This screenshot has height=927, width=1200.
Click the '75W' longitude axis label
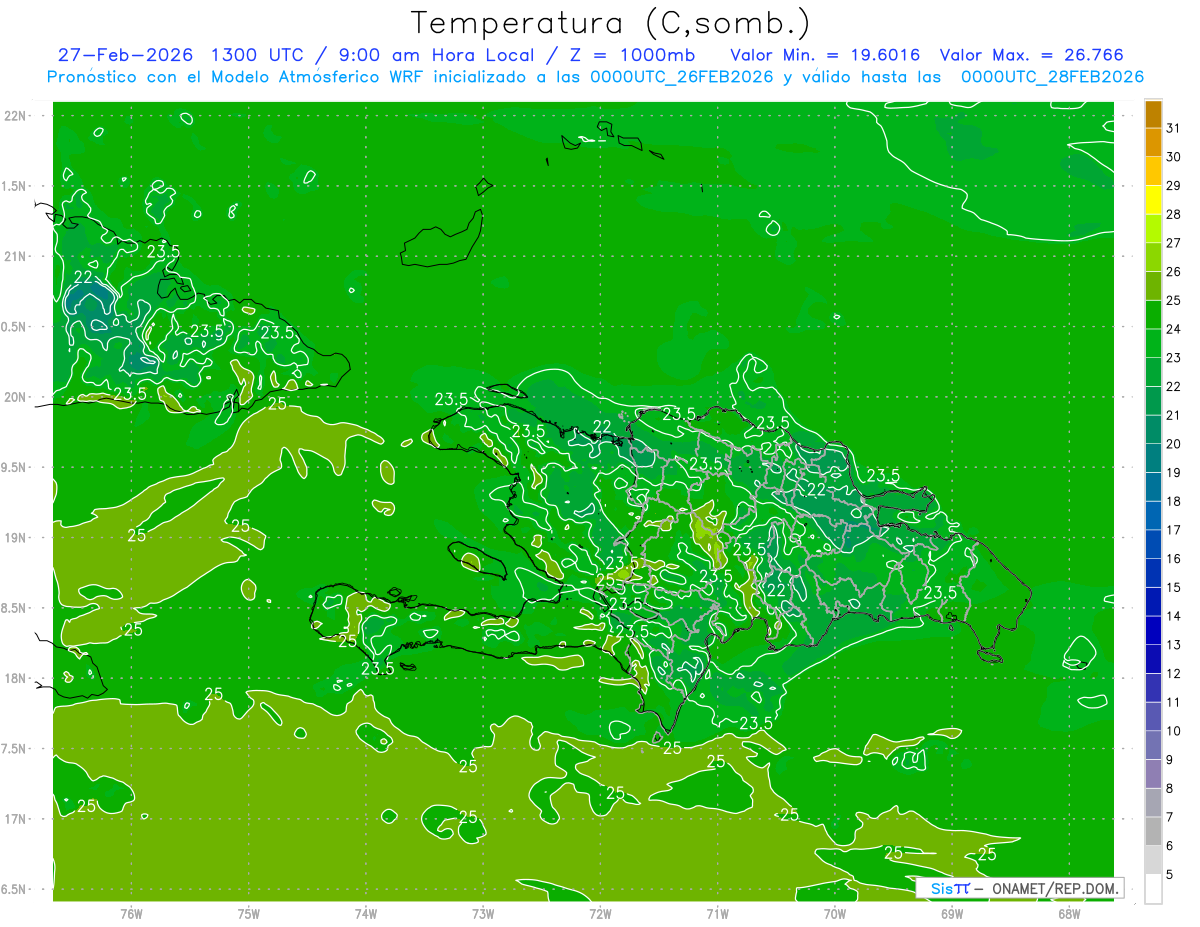(x=249, y=913)
